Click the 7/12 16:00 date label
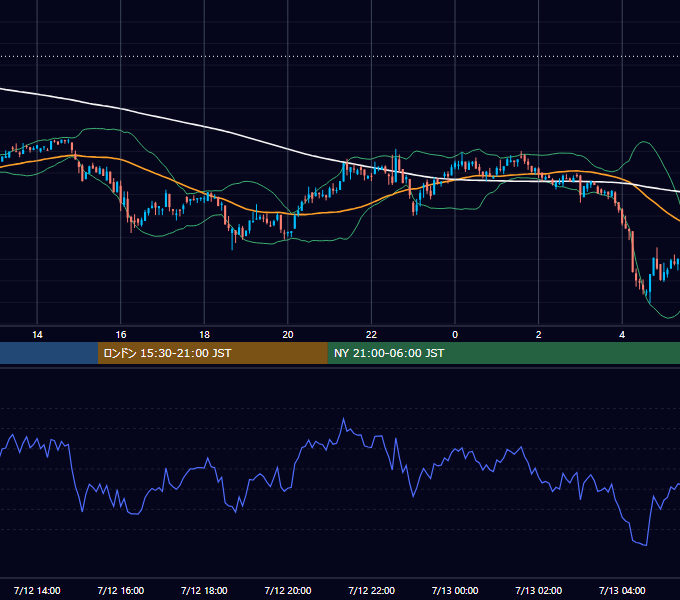The image size is (680, 600). (121, 590)
